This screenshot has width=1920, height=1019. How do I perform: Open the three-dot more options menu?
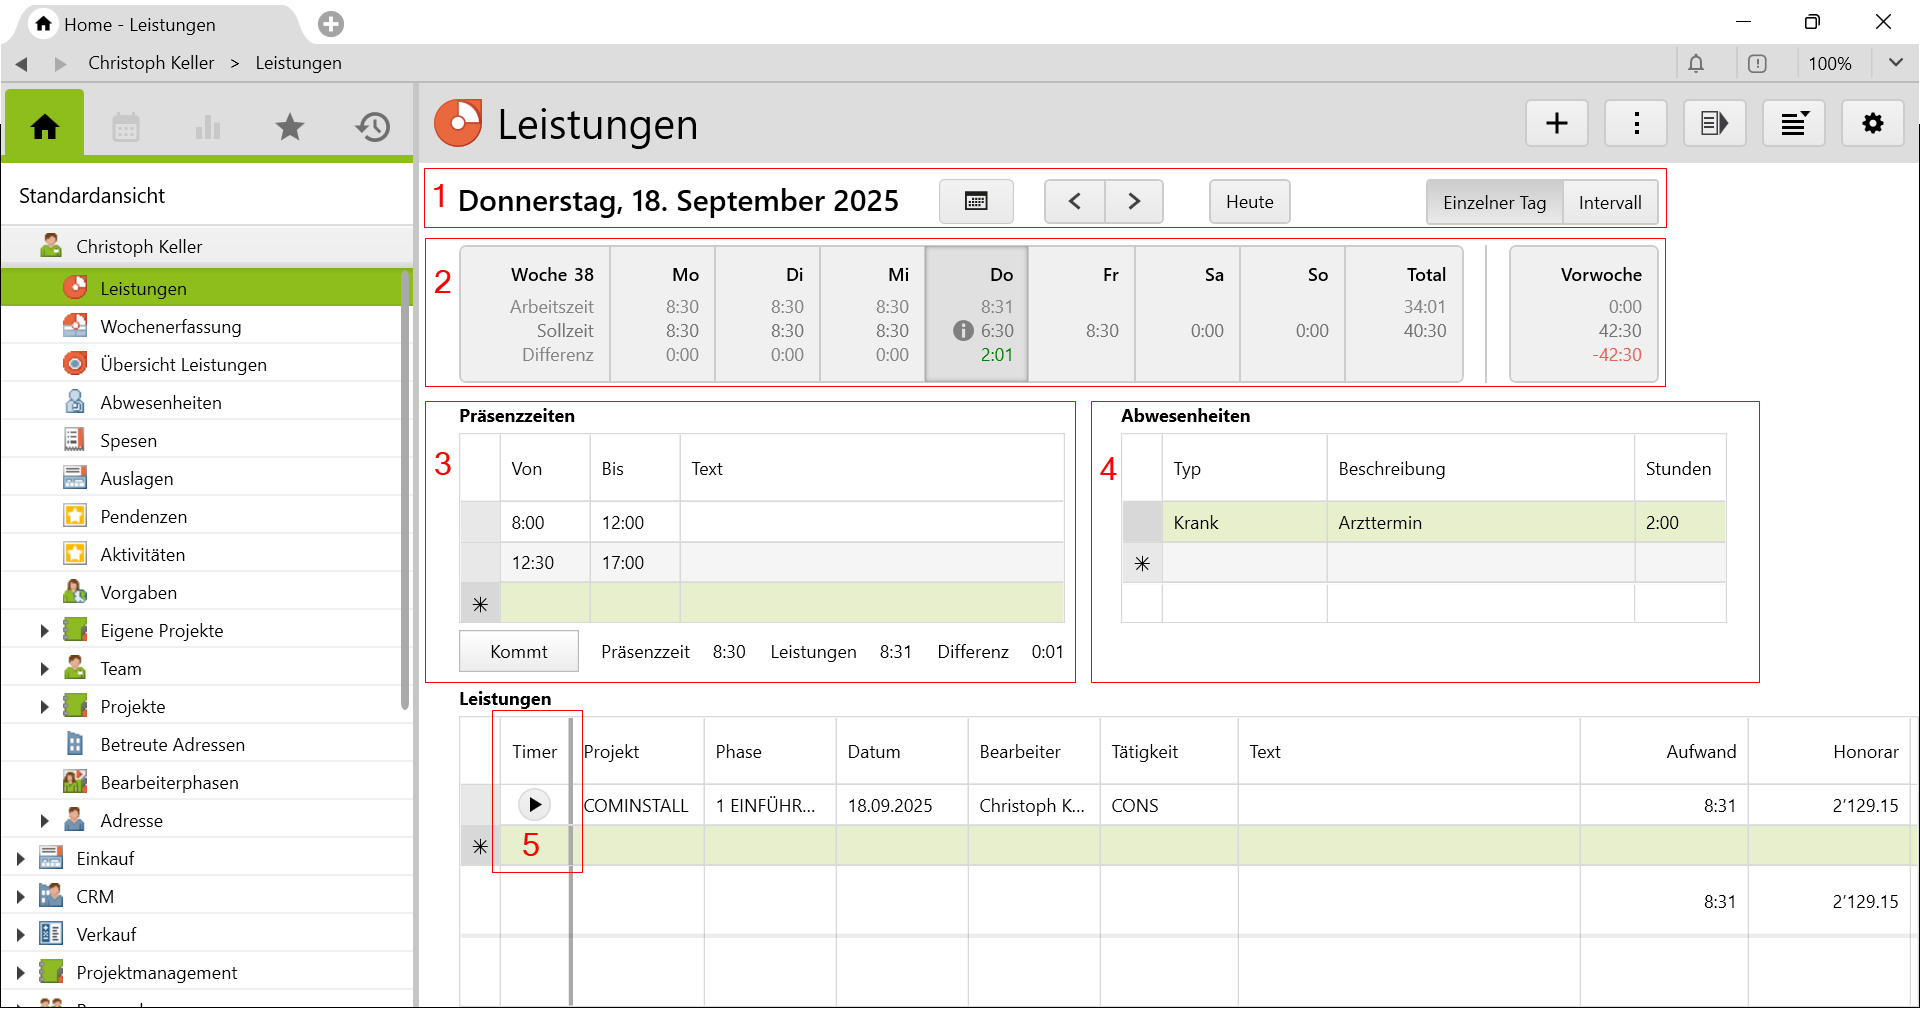pos(1636,124)
